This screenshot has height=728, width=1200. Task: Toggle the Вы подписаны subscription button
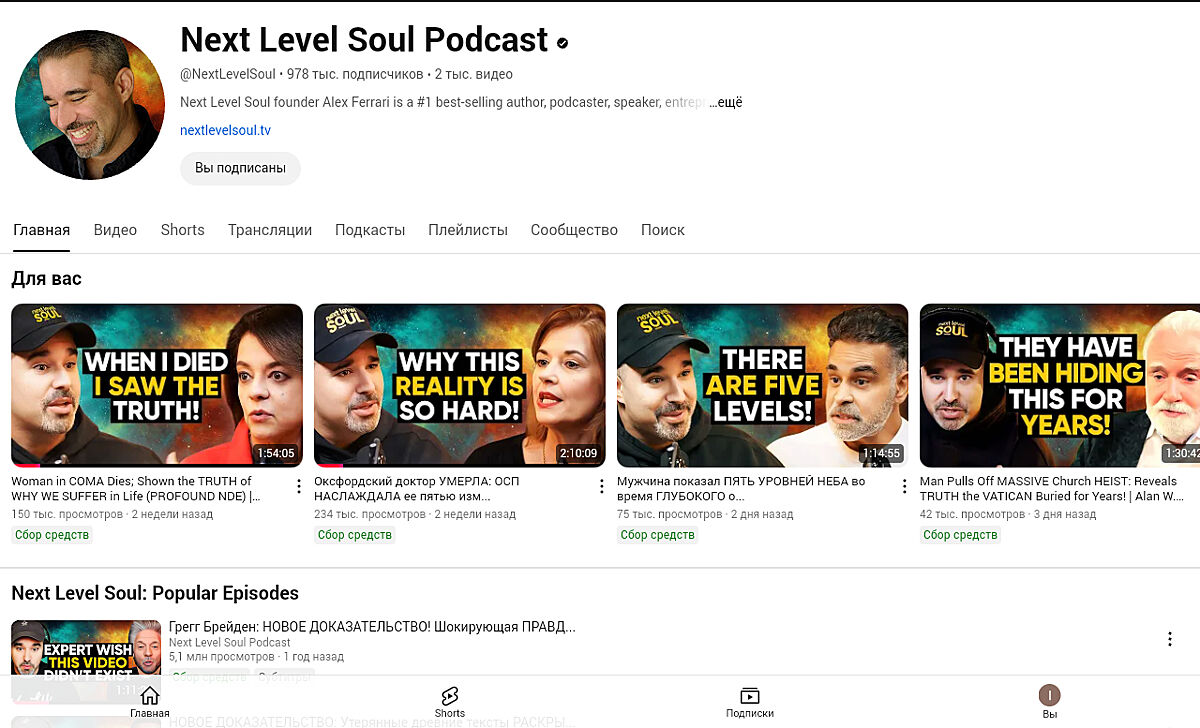240,168
